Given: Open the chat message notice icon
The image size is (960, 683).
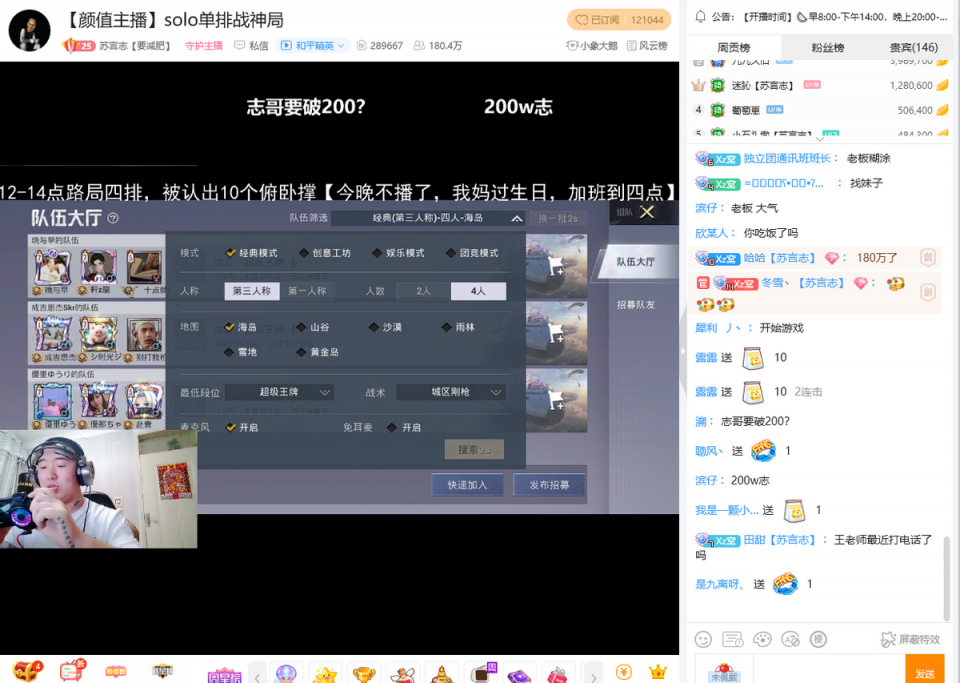Looking at the screenshot, I should pos(732,640).
